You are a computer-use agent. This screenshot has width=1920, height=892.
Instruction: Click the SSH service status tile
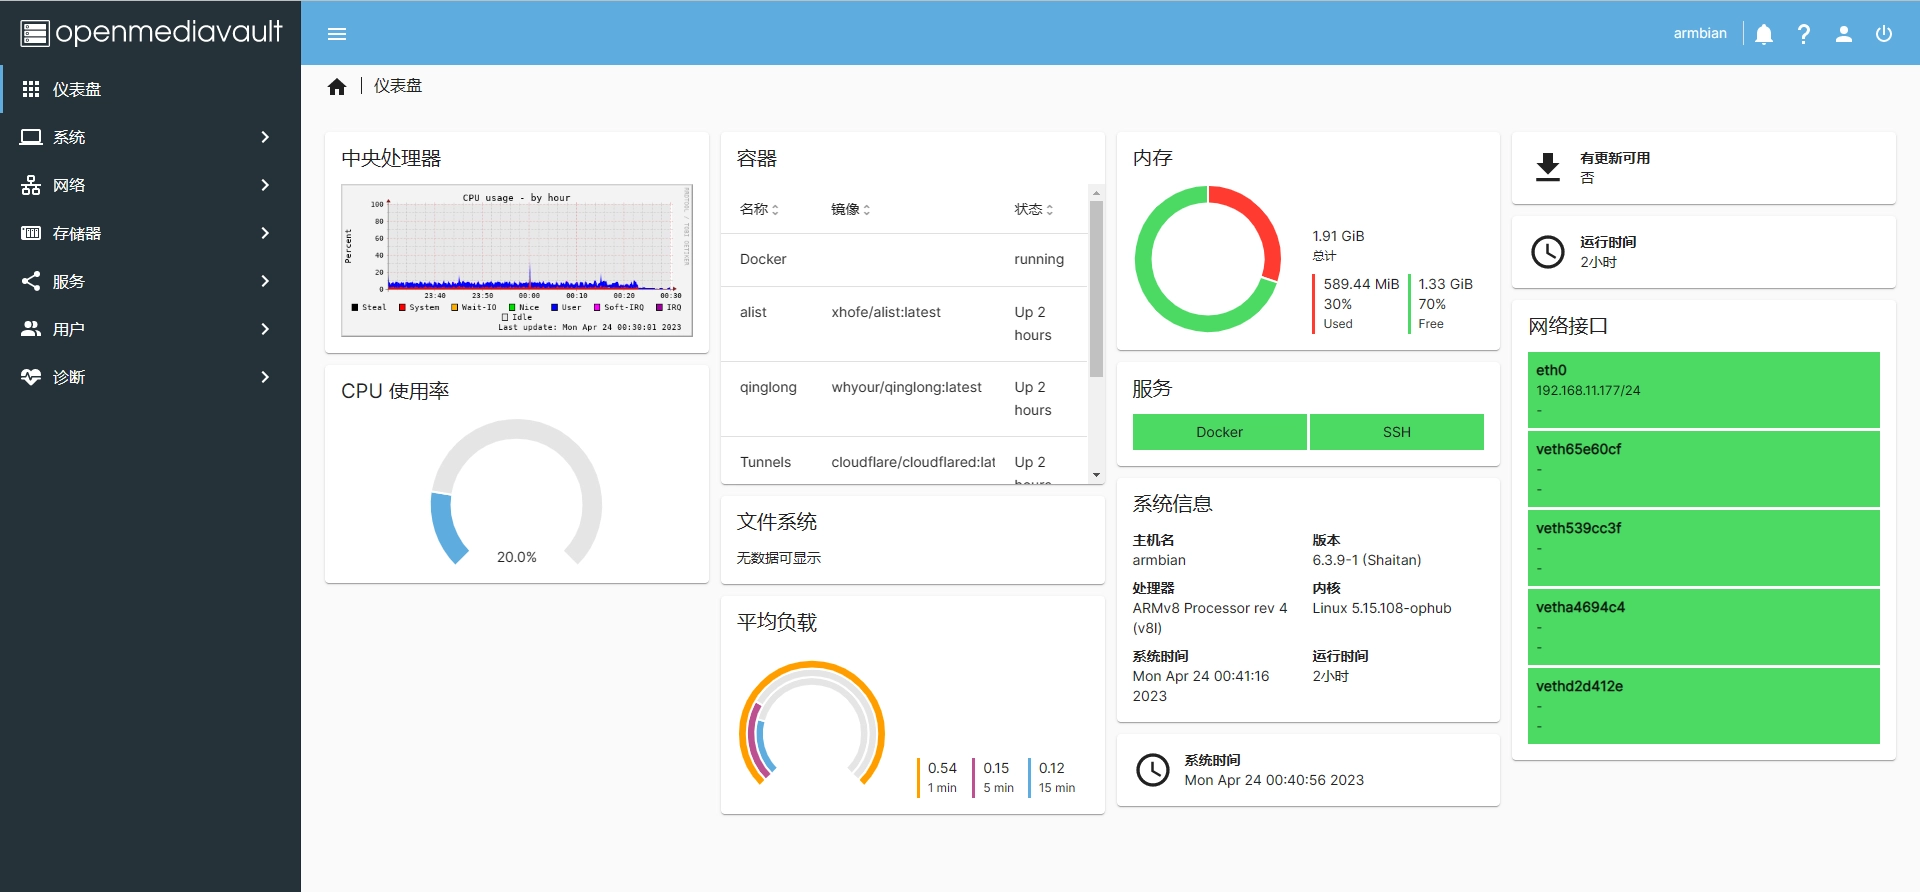tap(1397, 432)
